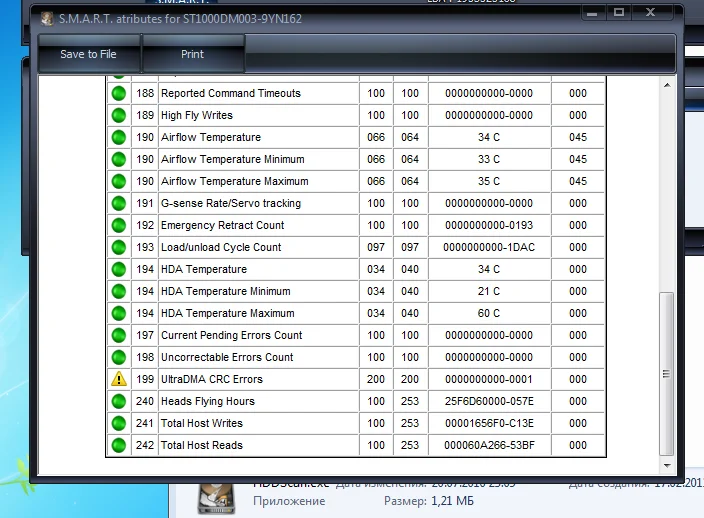The height and width of the screenshot is (518, 704).
Task: Click the yellow warning icon for UltraDMA CRC Errors
Action: 119,379
